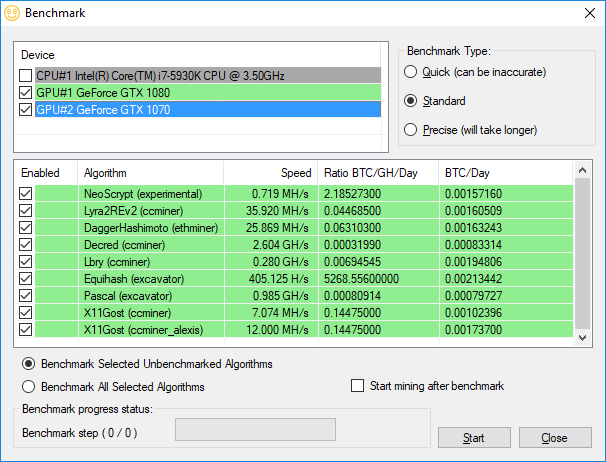Click speed value 12.000 MH/s
Screen dimensions: 606x462
pyautogui.click(x=277, y=329)
